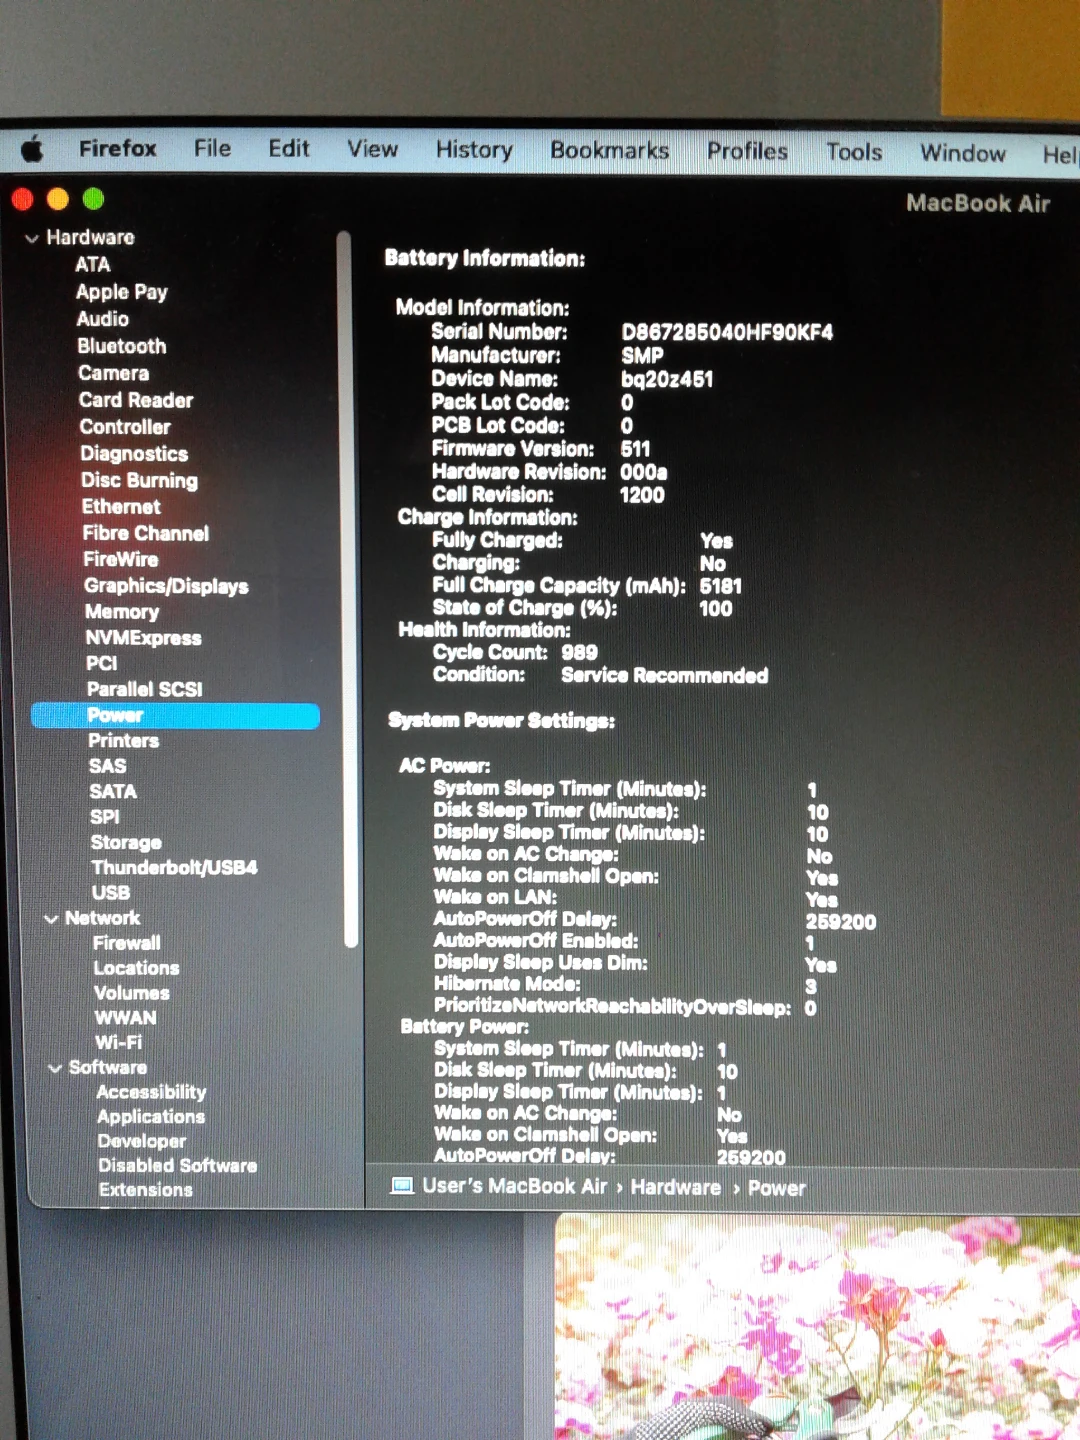Select SAS in the sidebar

tap(108, 766)
